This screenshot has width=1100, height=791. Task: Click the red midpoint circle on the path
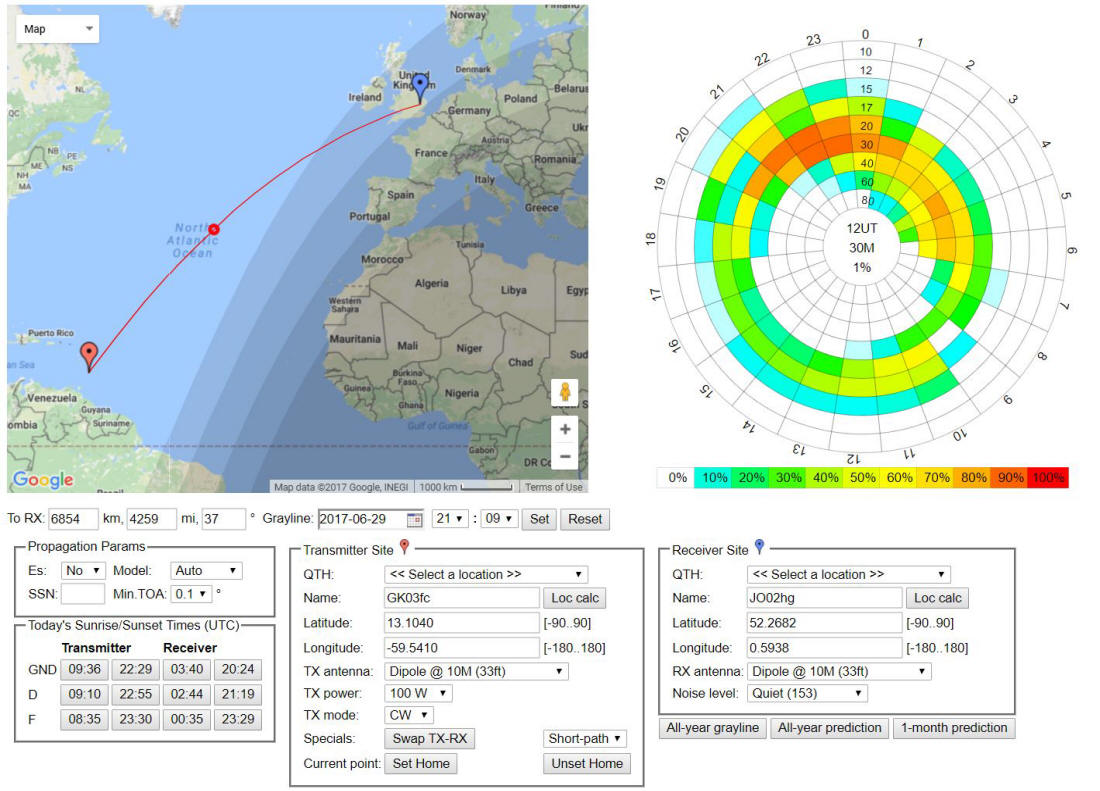(x=214, y=229)
